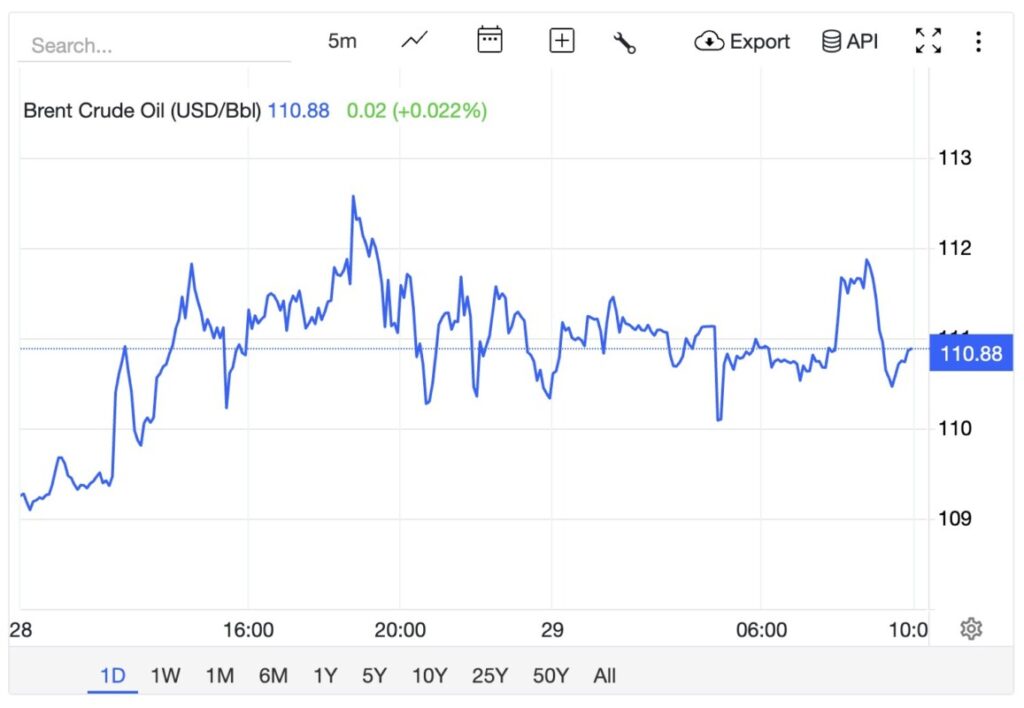Click the Export cloud download button
The image size is (1024, 708).
742,41
